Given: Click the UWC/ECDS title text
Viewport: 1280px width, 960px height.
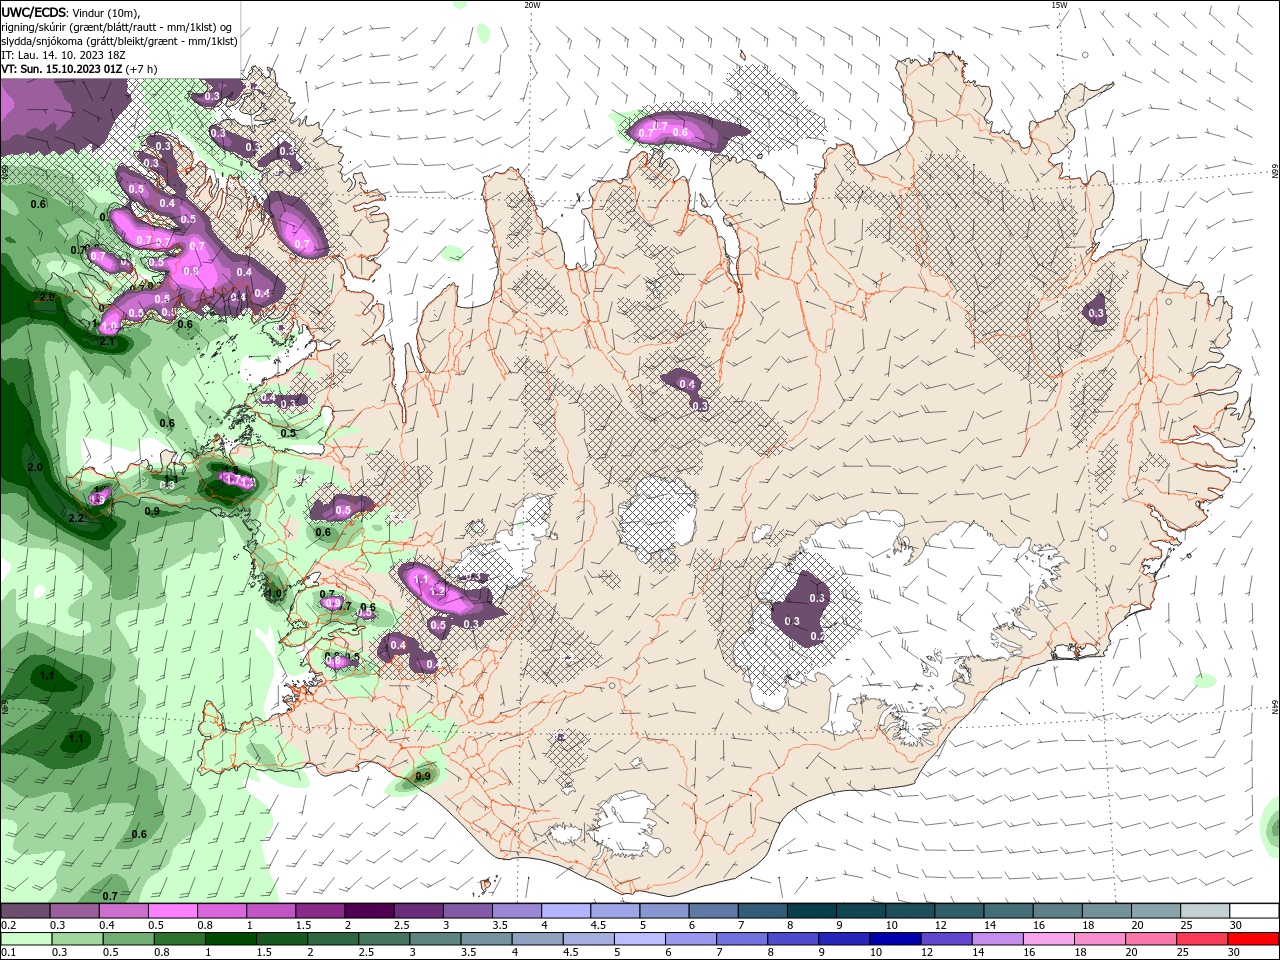Looking at the screenshot, I should [36, 12].
